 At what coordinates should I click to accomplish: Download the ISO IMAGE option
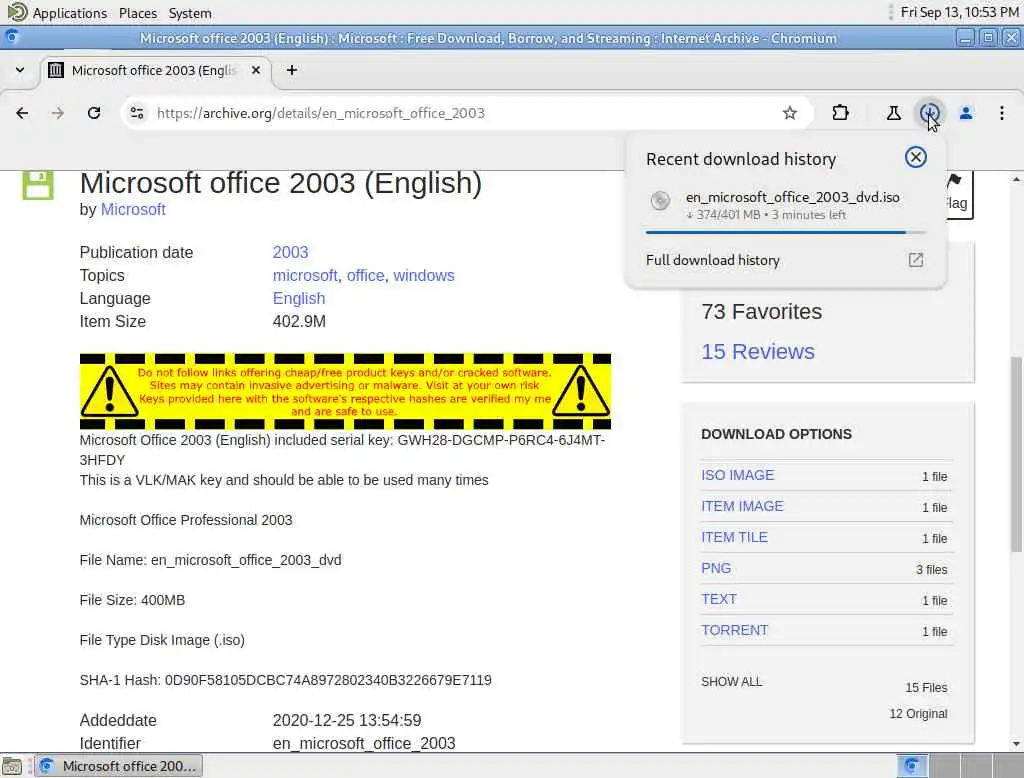tap(737, 476)
